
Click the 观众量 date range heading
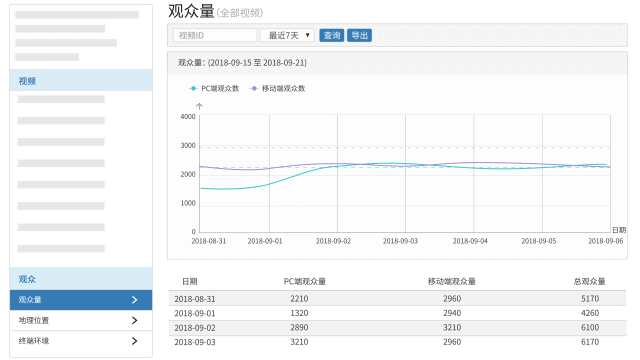[x=242, y=63]
